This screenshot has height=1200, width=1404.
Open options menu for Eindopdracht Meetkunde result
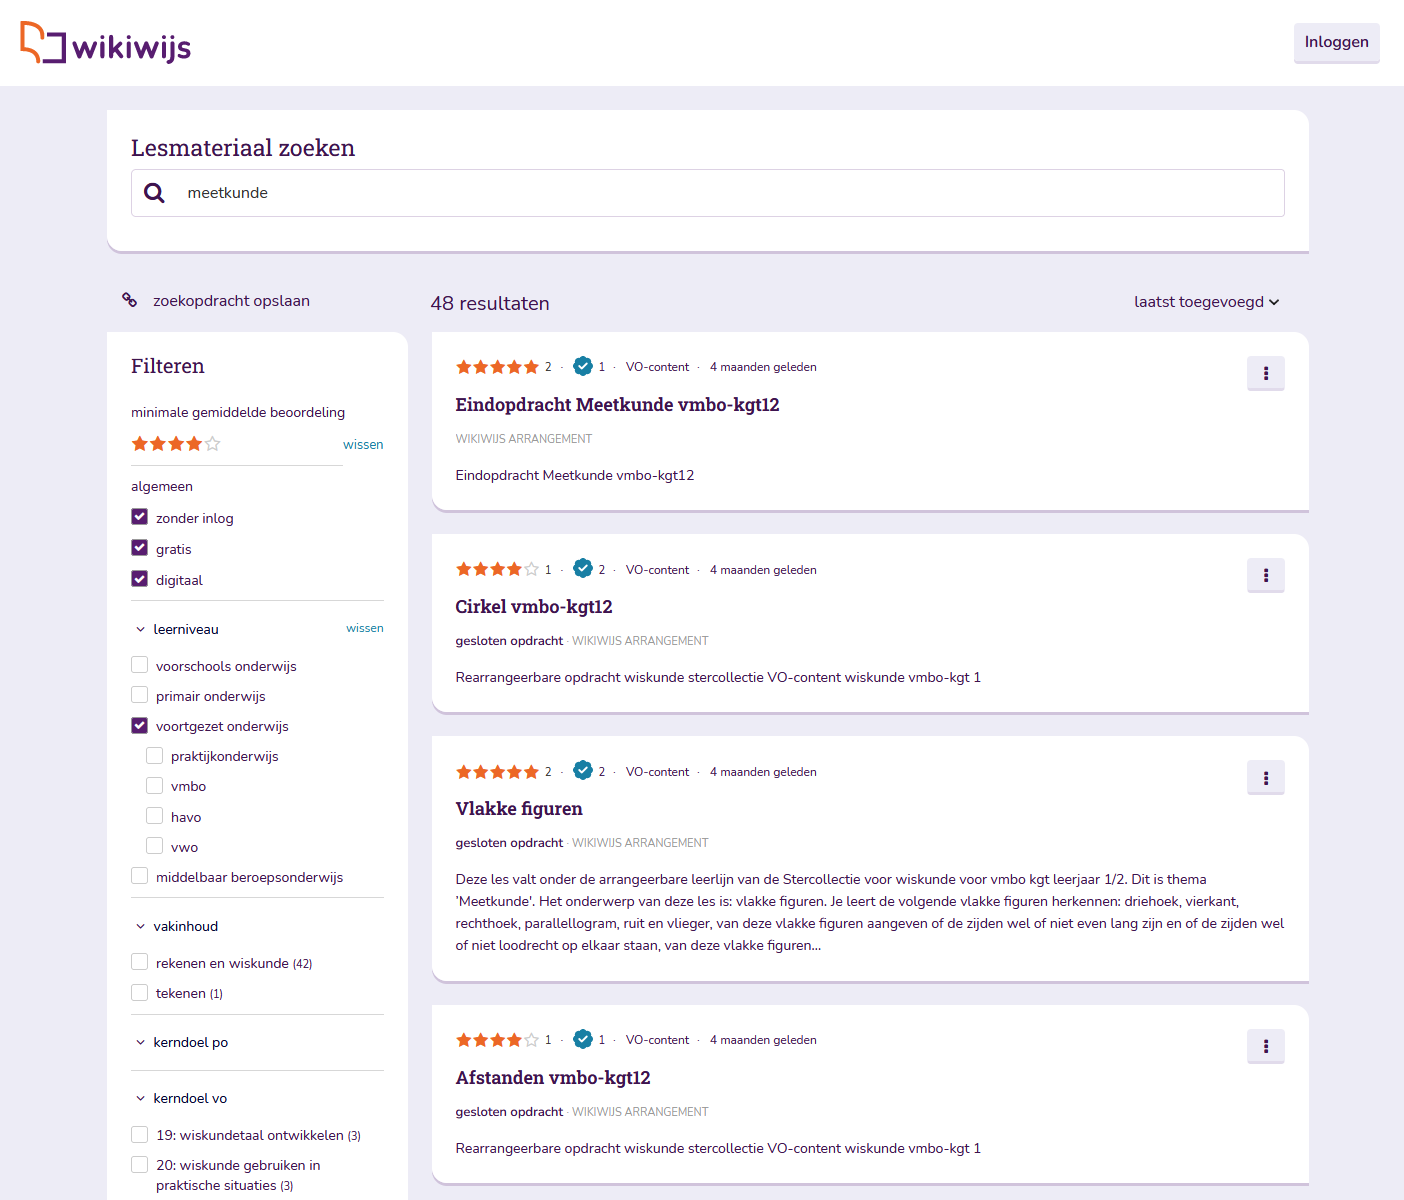1265,373
